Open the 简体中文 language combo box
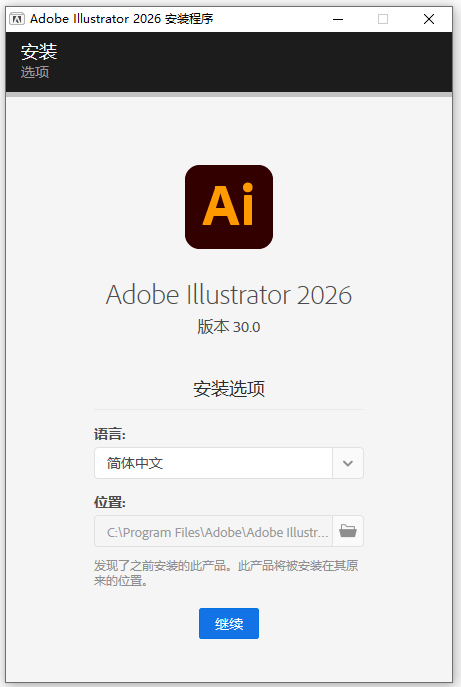 pos(229,463)
